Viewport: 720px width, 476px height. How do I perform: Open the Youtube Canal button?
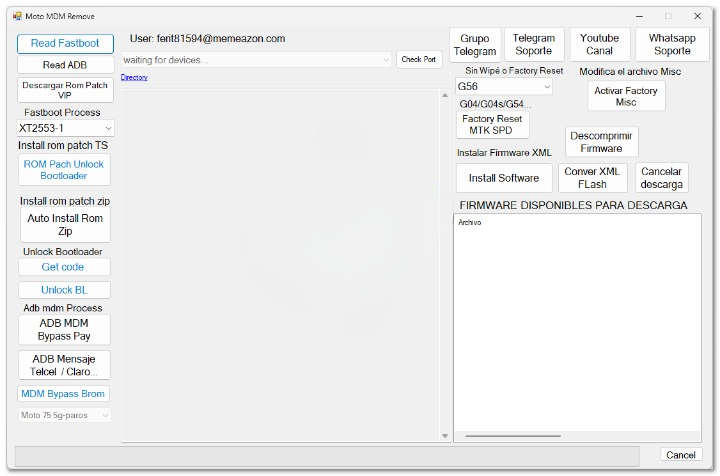(599, 45)
